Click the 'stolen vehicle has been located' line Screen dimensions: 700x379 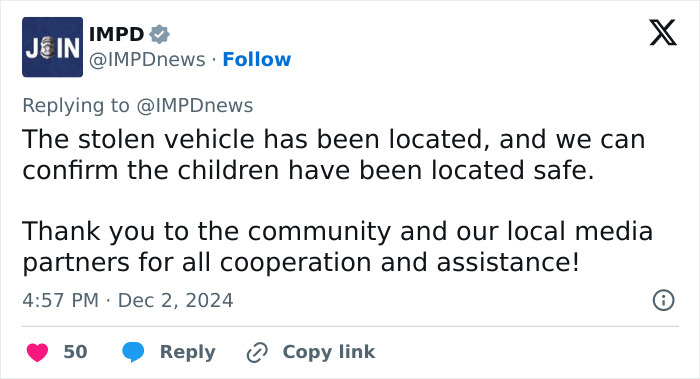tap(334, 139)
